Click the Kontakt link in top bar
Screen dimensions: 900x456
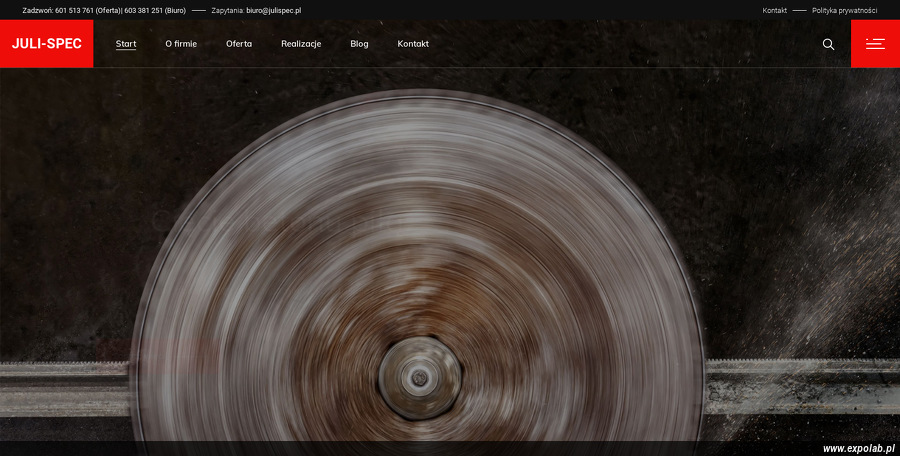pos(774,10)
